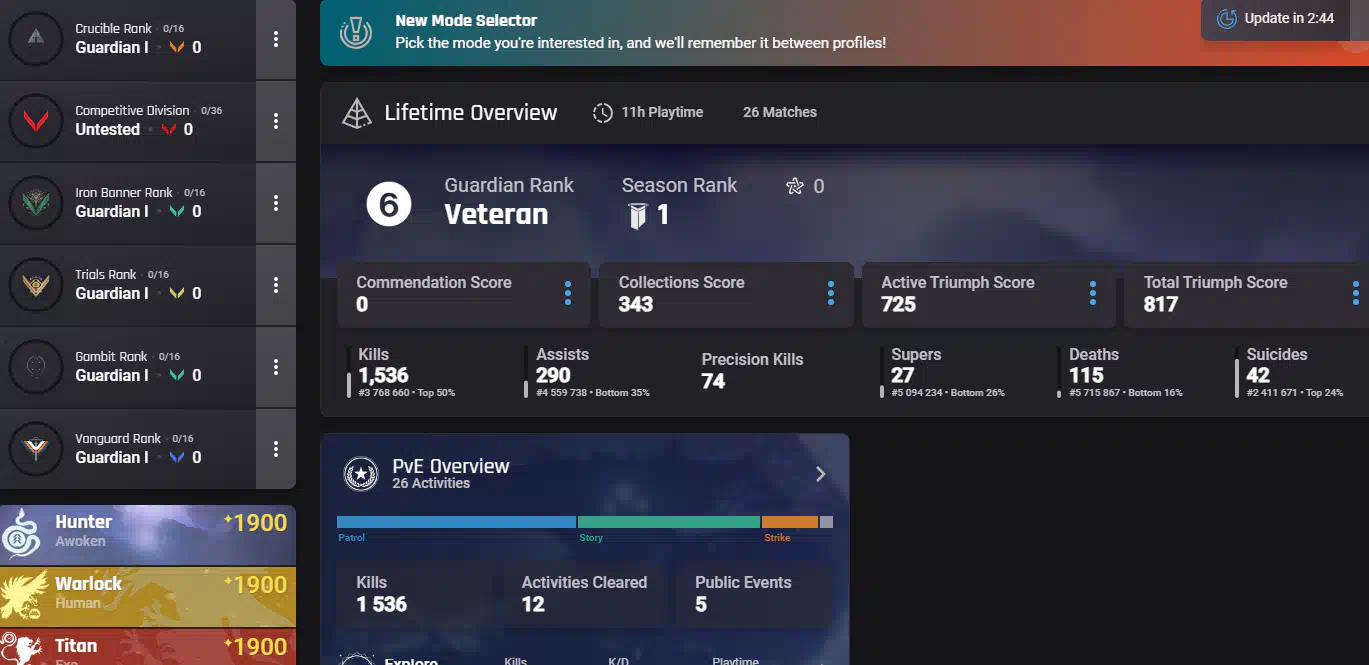Click the Iron Banner Rank emblem icon

click(36, 203)
